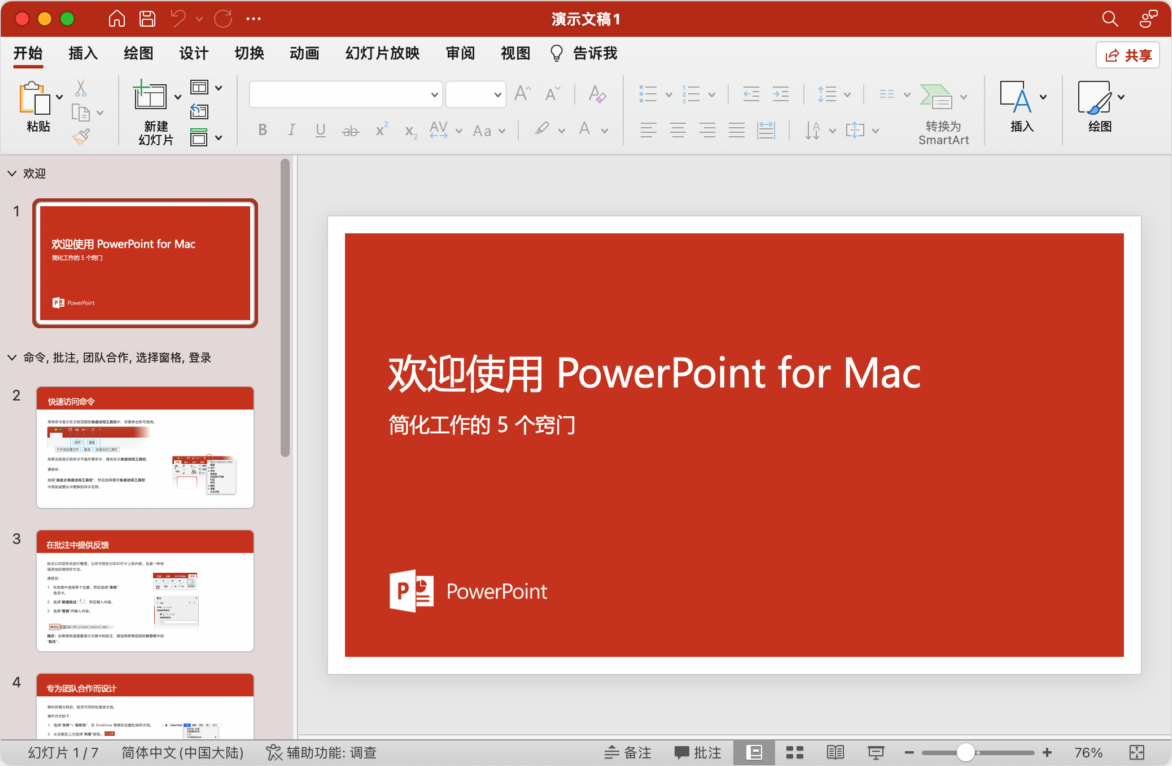Toggle Bold formatting
The width and height of the screenshot is (1172, 766).
[x=262, y=130]
